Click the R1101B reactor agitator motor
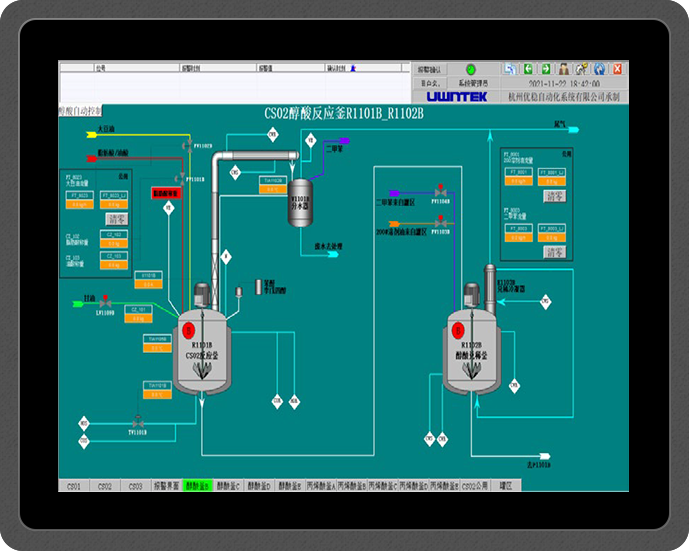Image resolution: width=689 pixels, height=551 pixels. pos(201,294)
